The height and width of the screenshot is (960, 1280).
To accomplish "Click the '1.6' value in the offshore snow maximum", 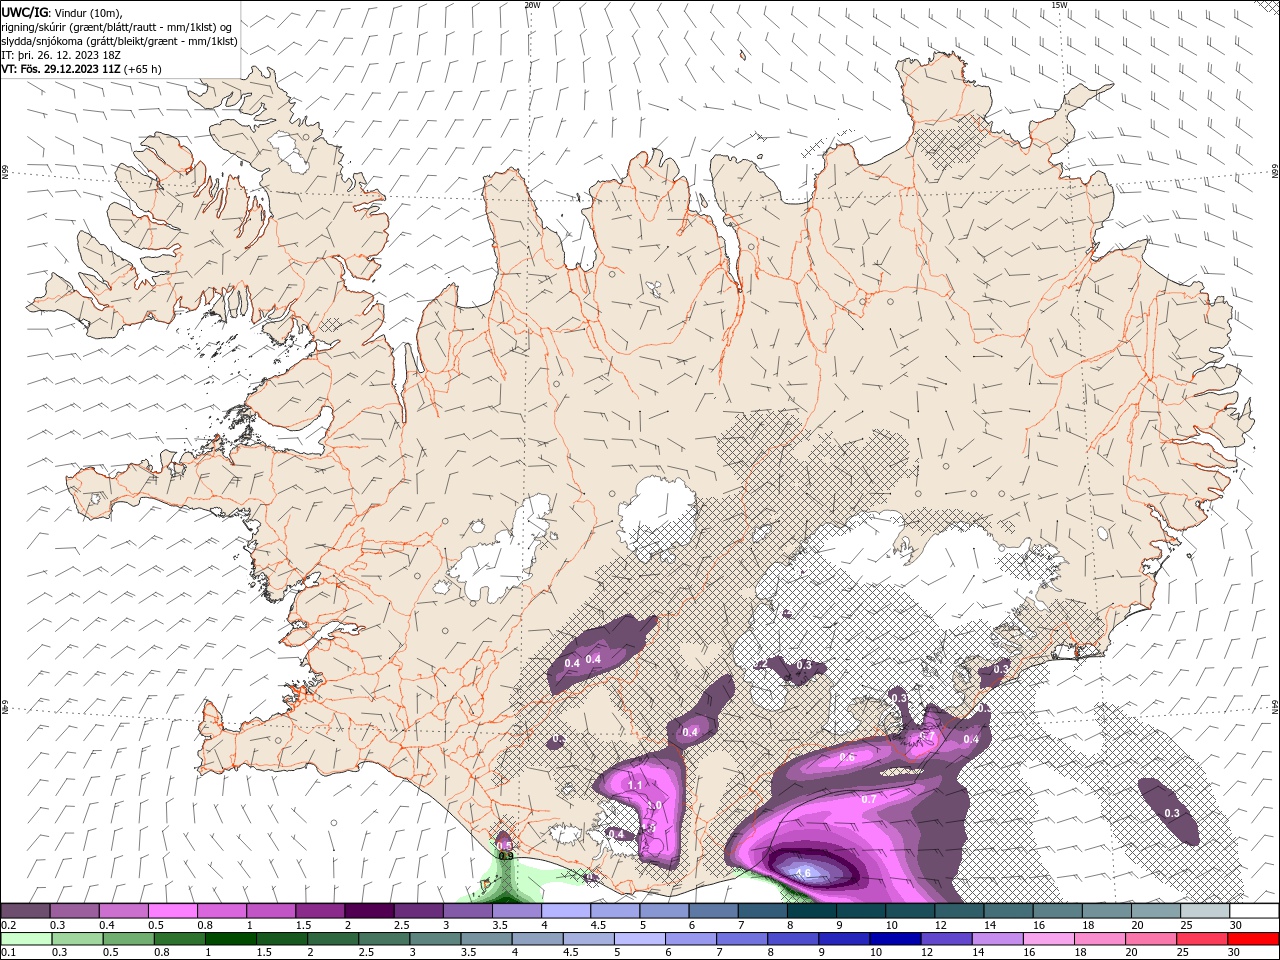I will (803, 873).
